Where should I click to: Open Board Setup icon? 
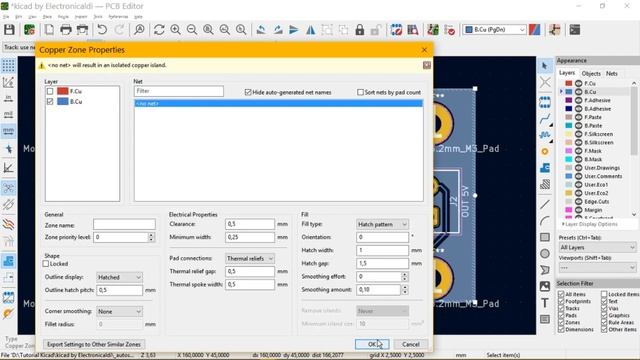(29, 30)
